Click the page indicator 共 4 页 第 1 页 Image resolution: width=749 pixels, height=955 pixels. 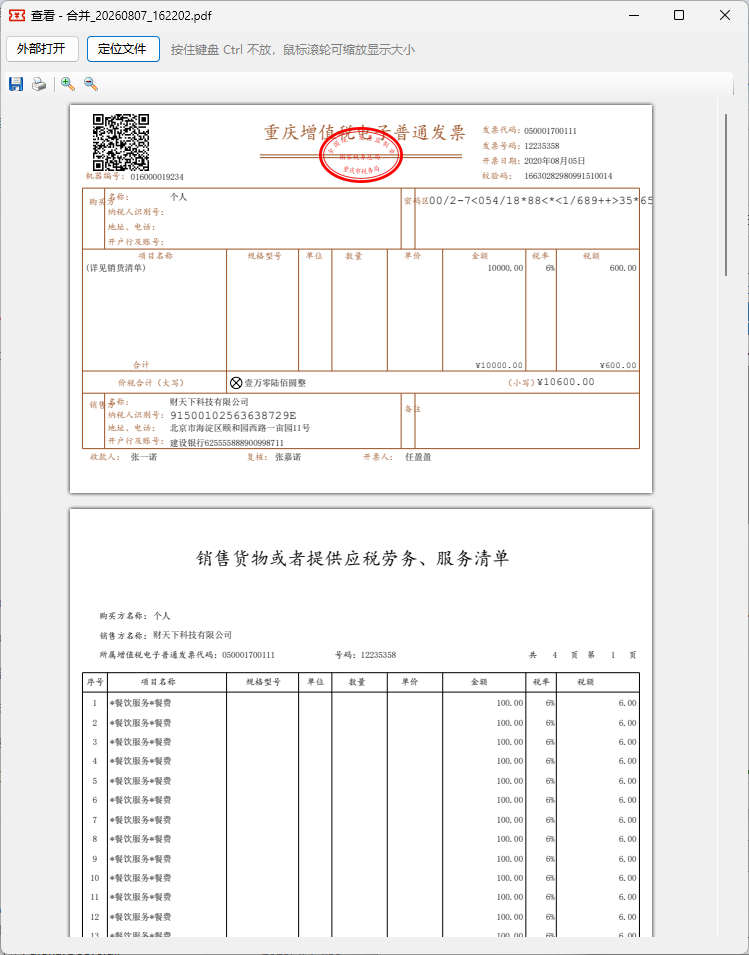click(583, 655)
